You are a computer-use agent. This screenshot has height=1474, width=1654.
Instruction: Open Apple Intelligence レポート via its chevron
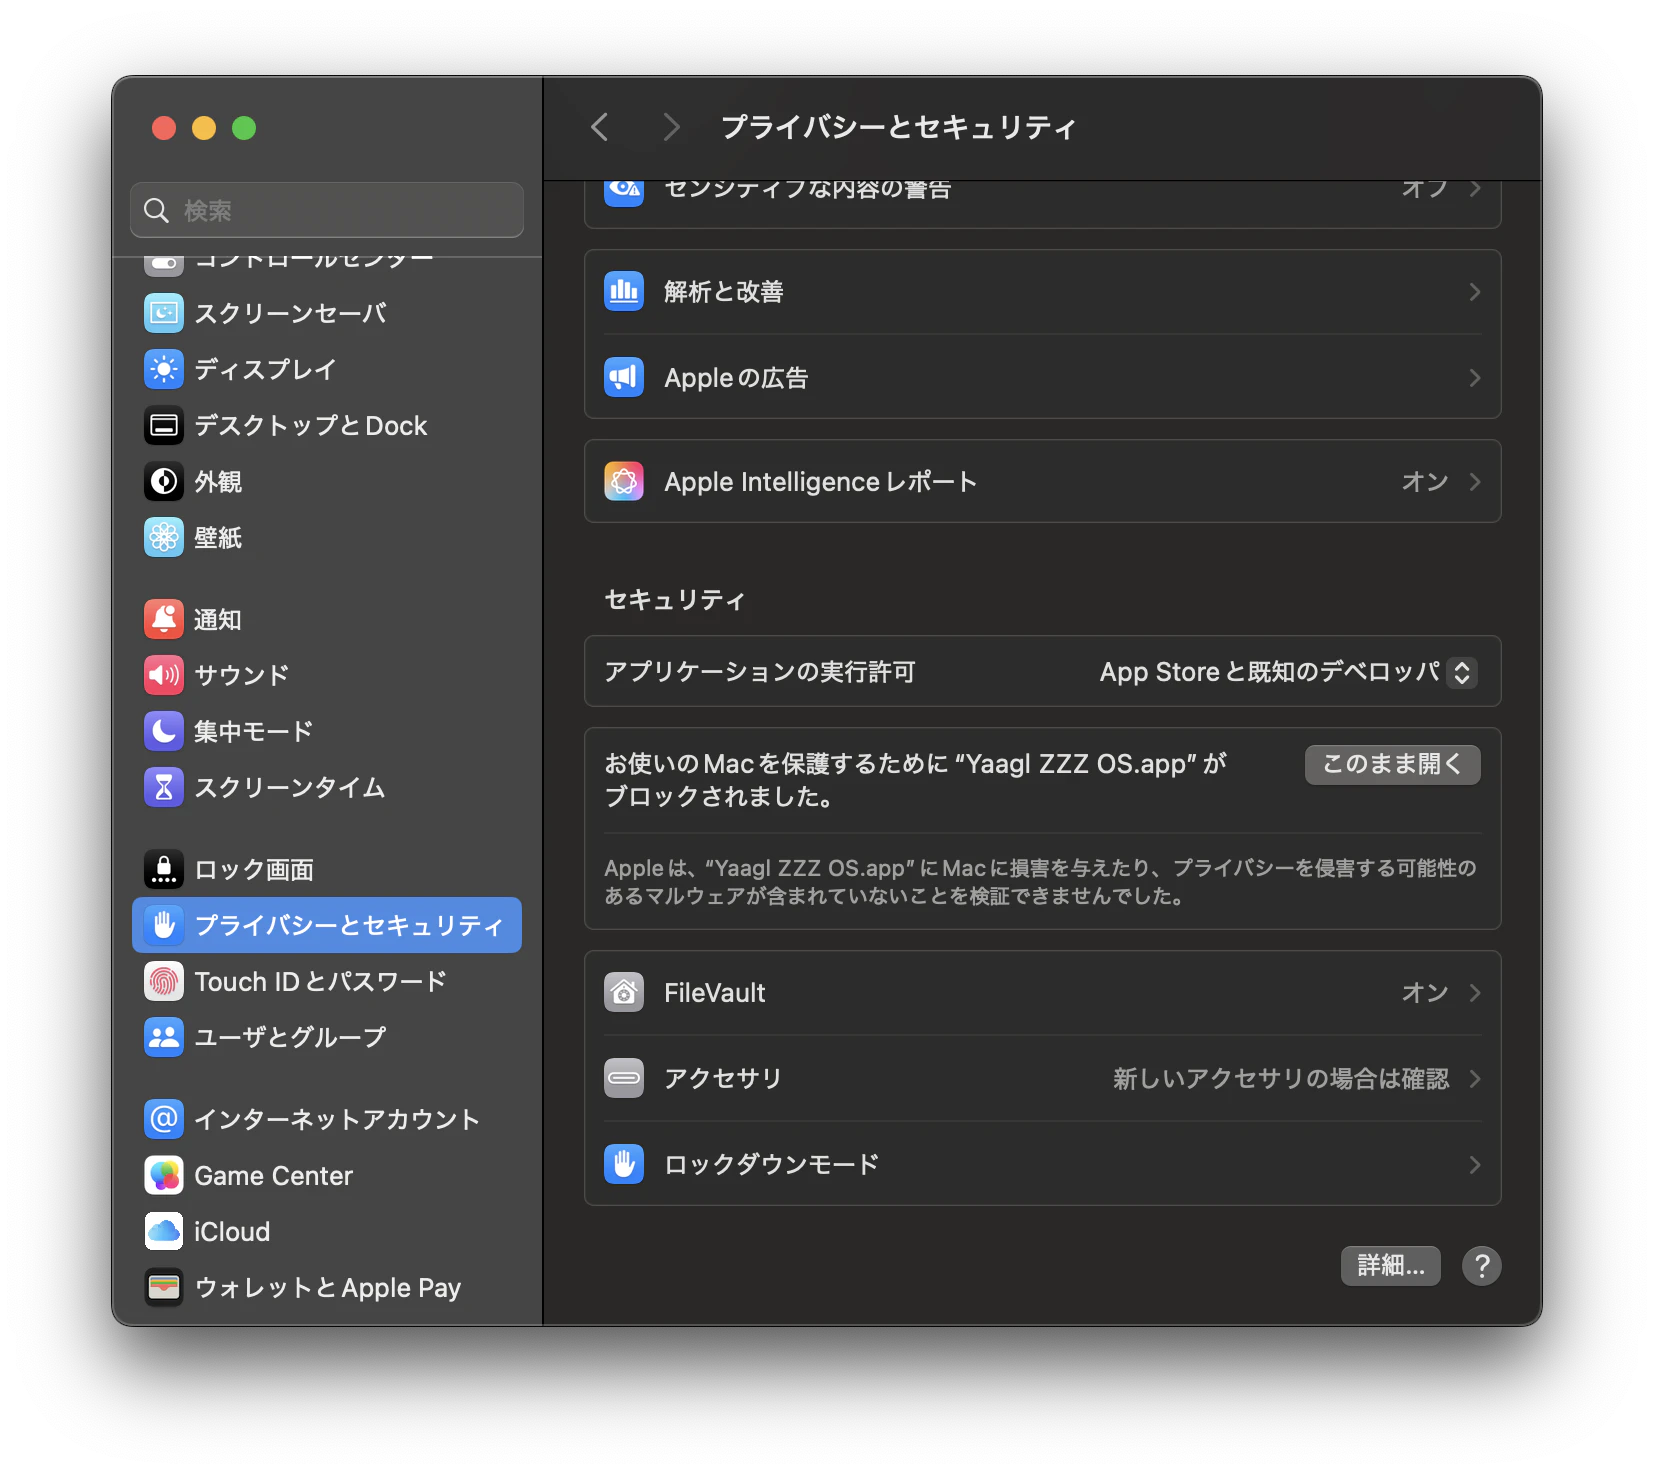(x=1475, y=482)
